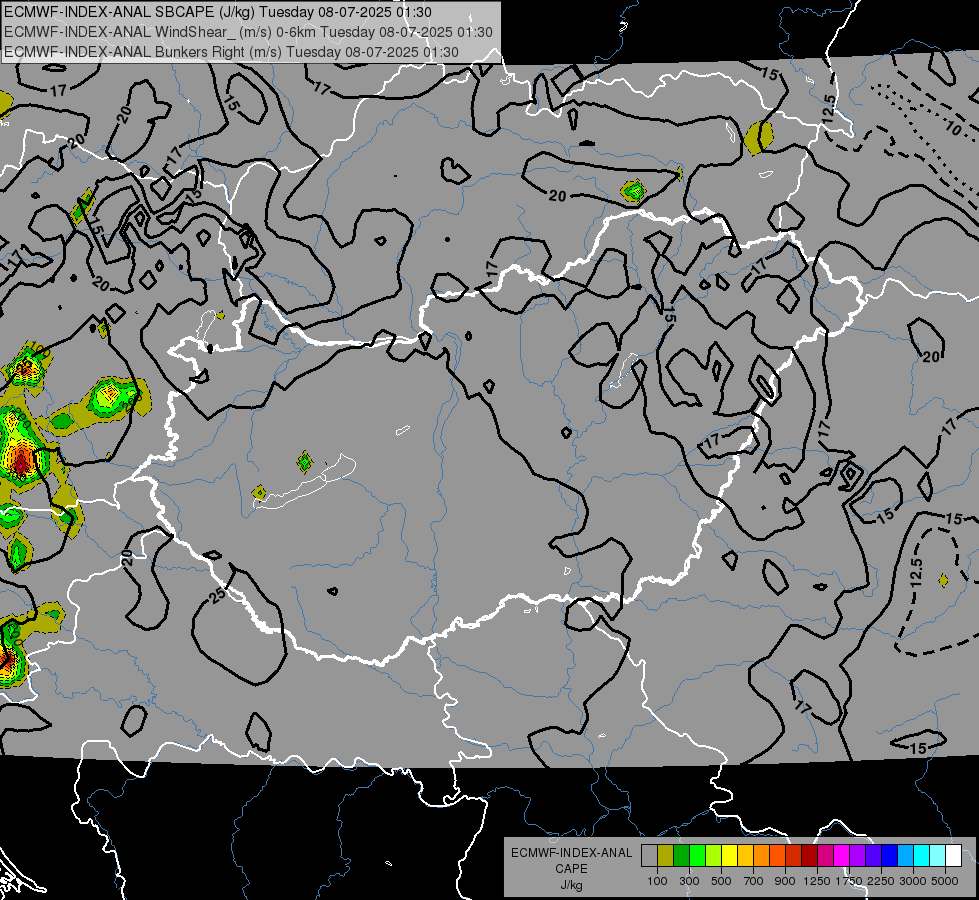Pick the olive 100 J/kg legend swatch
This screenshot has height=900, width=979.
tap(666, 855)
